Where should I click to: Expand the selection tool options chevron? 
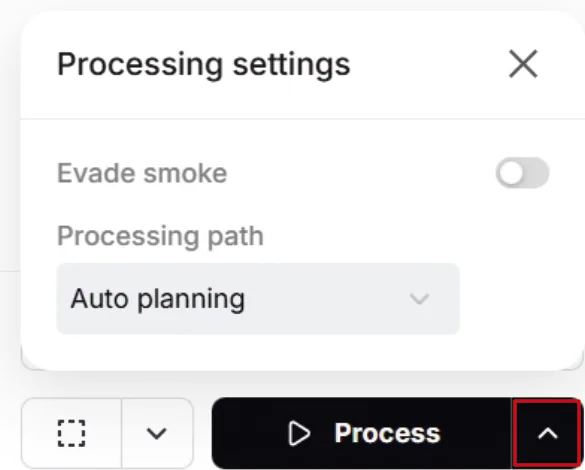click(x=157, y=433)
